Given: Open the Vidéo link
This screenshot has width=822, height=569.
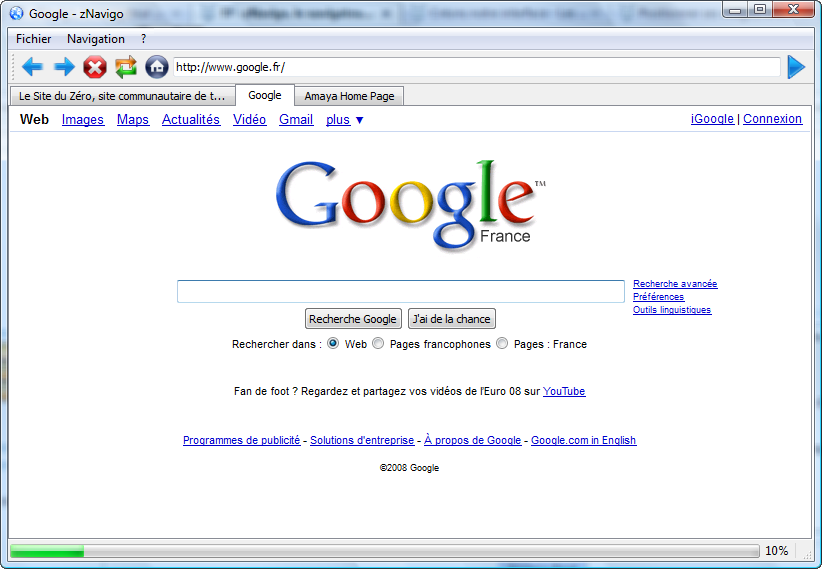Looking at the screenshot, I should pyautogui.click(x=250, y=120).
